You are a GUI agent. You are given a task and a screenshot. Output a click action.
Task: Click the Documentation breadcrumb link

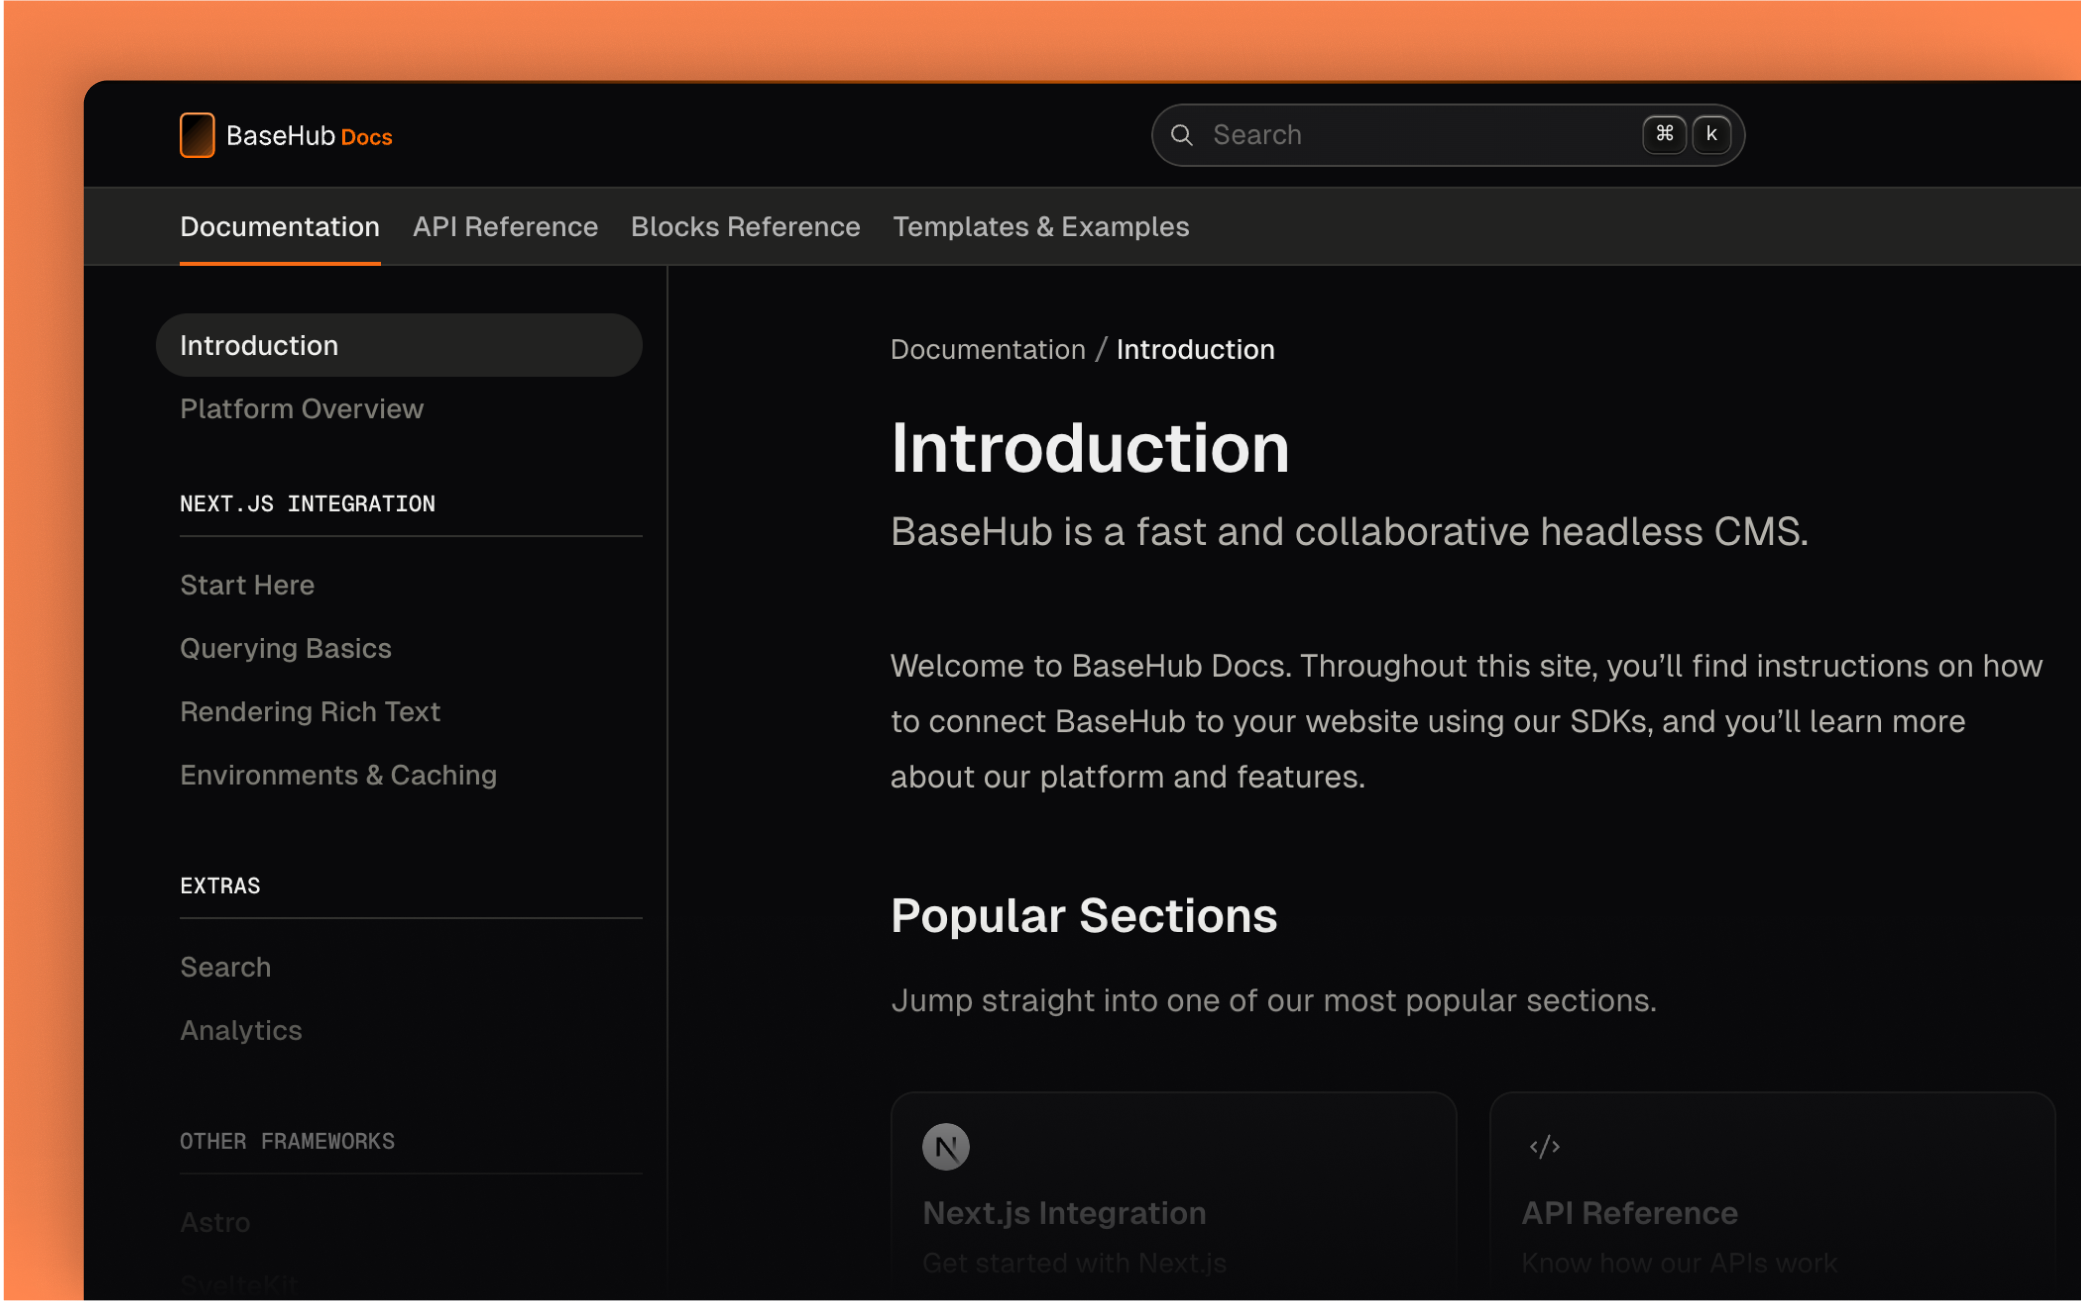(988, 349)
